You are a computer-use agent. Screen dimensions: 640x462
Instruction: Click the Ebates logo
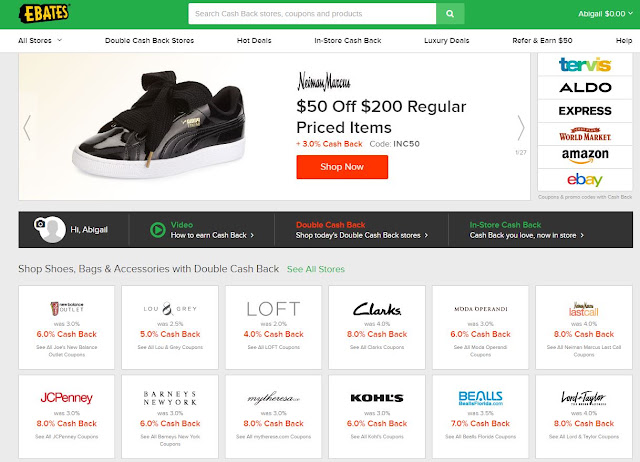(44, 13)
